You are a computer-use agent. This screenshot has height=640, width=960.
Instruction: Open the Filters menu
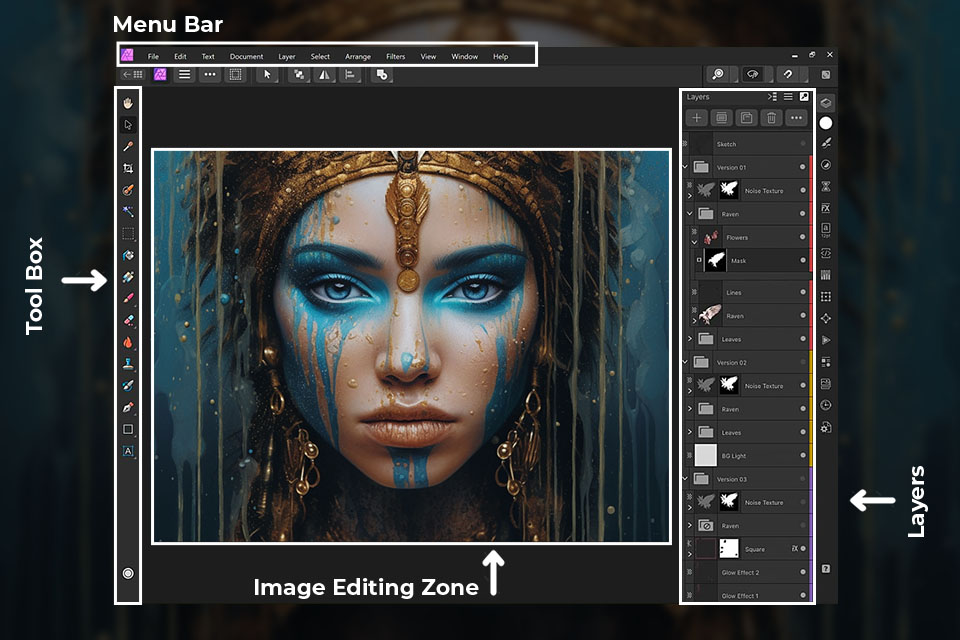(396, 56)
